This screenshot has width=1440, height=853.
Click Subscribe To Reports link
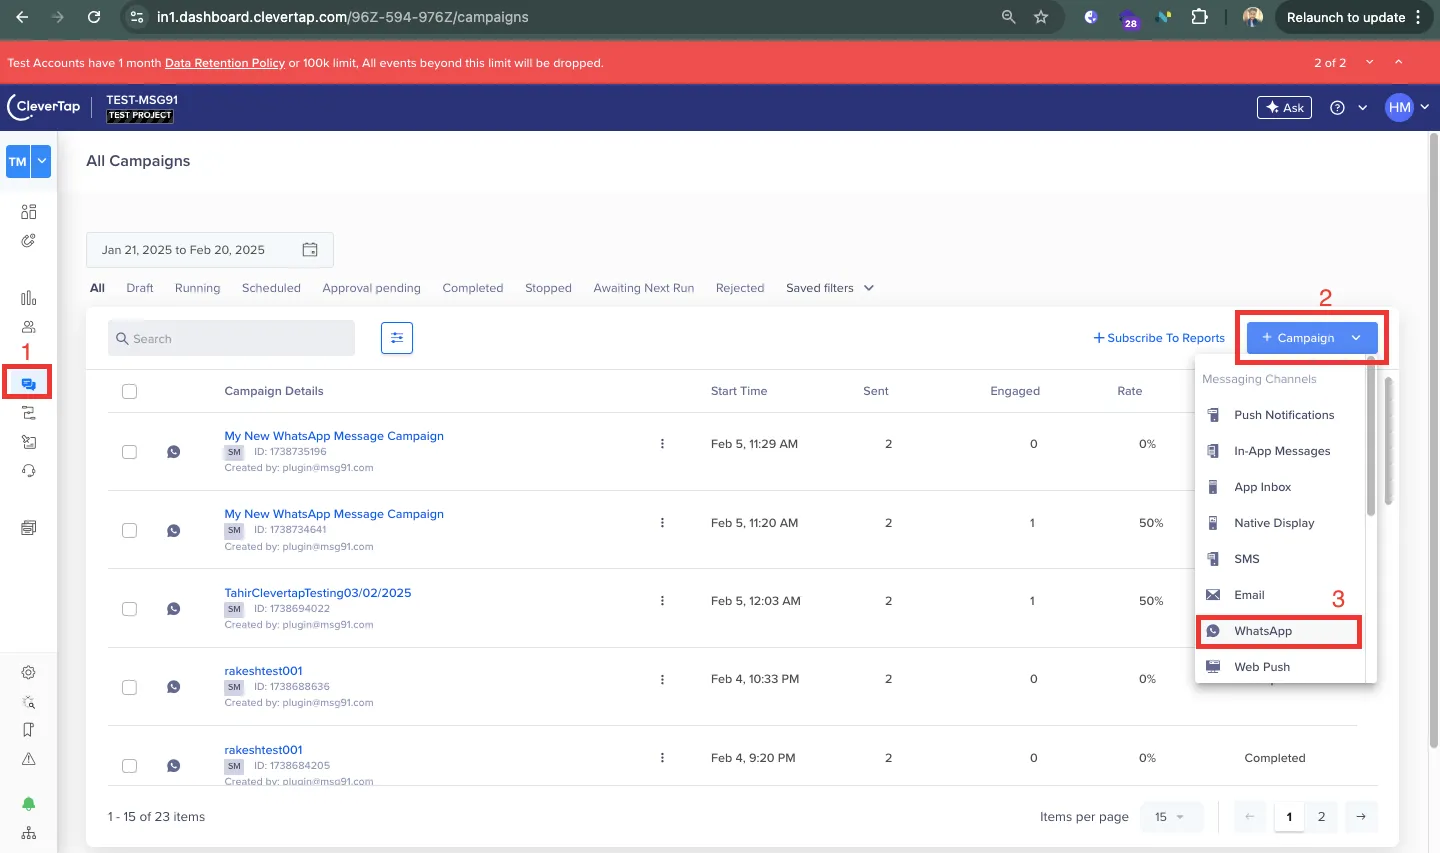click(x=1159, y=338)
